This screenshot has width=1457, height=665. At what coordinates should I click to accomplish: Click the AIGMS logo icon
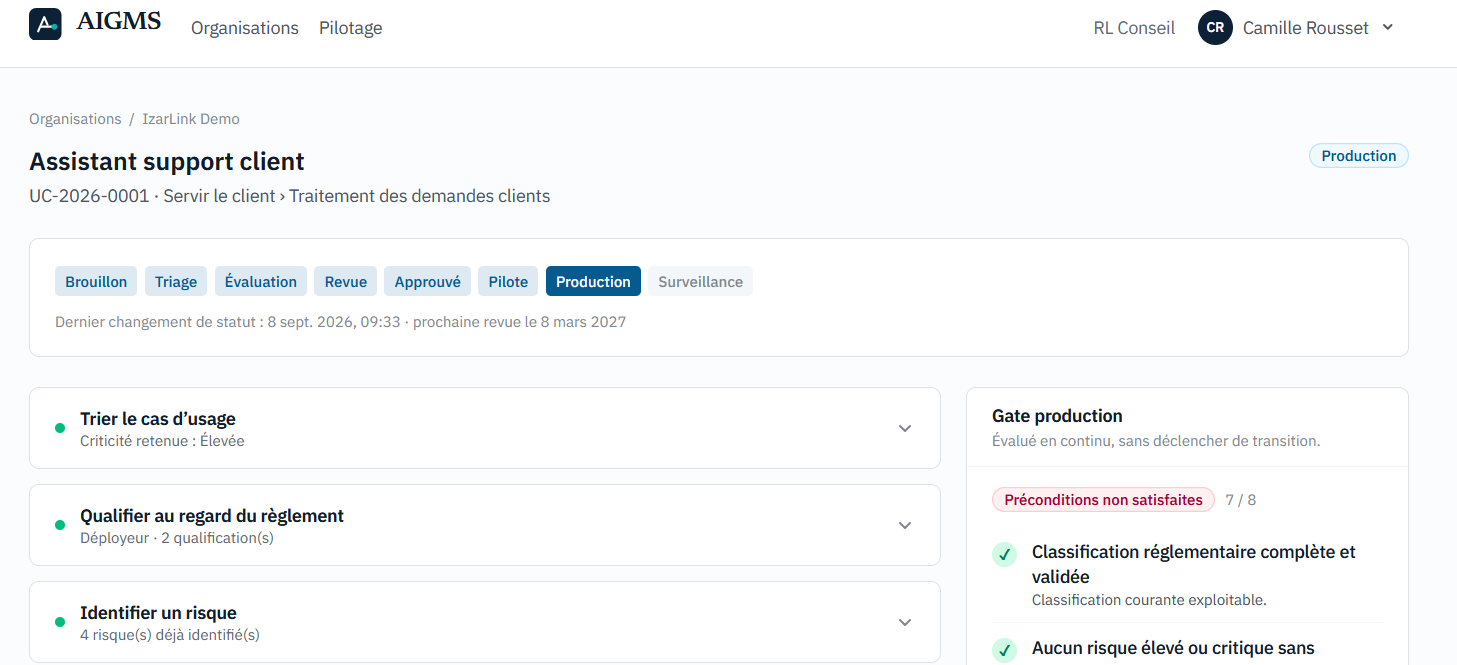[45, 24]
